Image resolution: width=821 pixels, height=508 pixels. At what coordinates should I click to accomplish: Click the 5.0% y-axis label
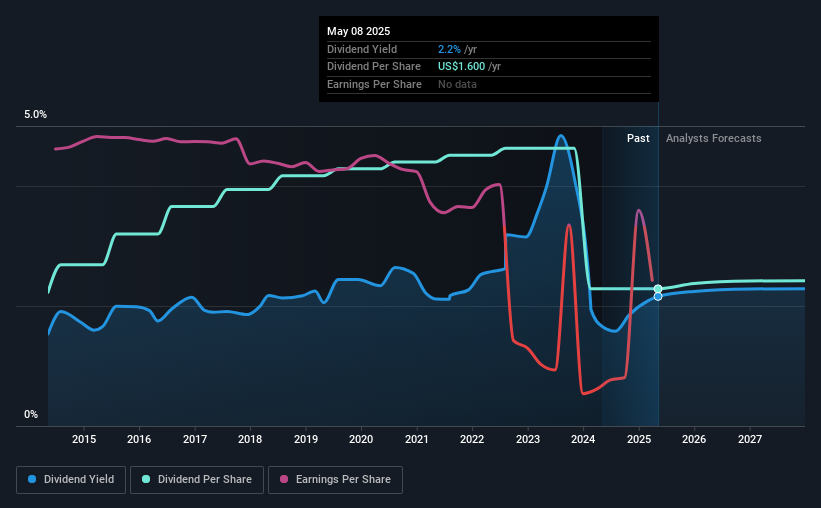(36, 115)
